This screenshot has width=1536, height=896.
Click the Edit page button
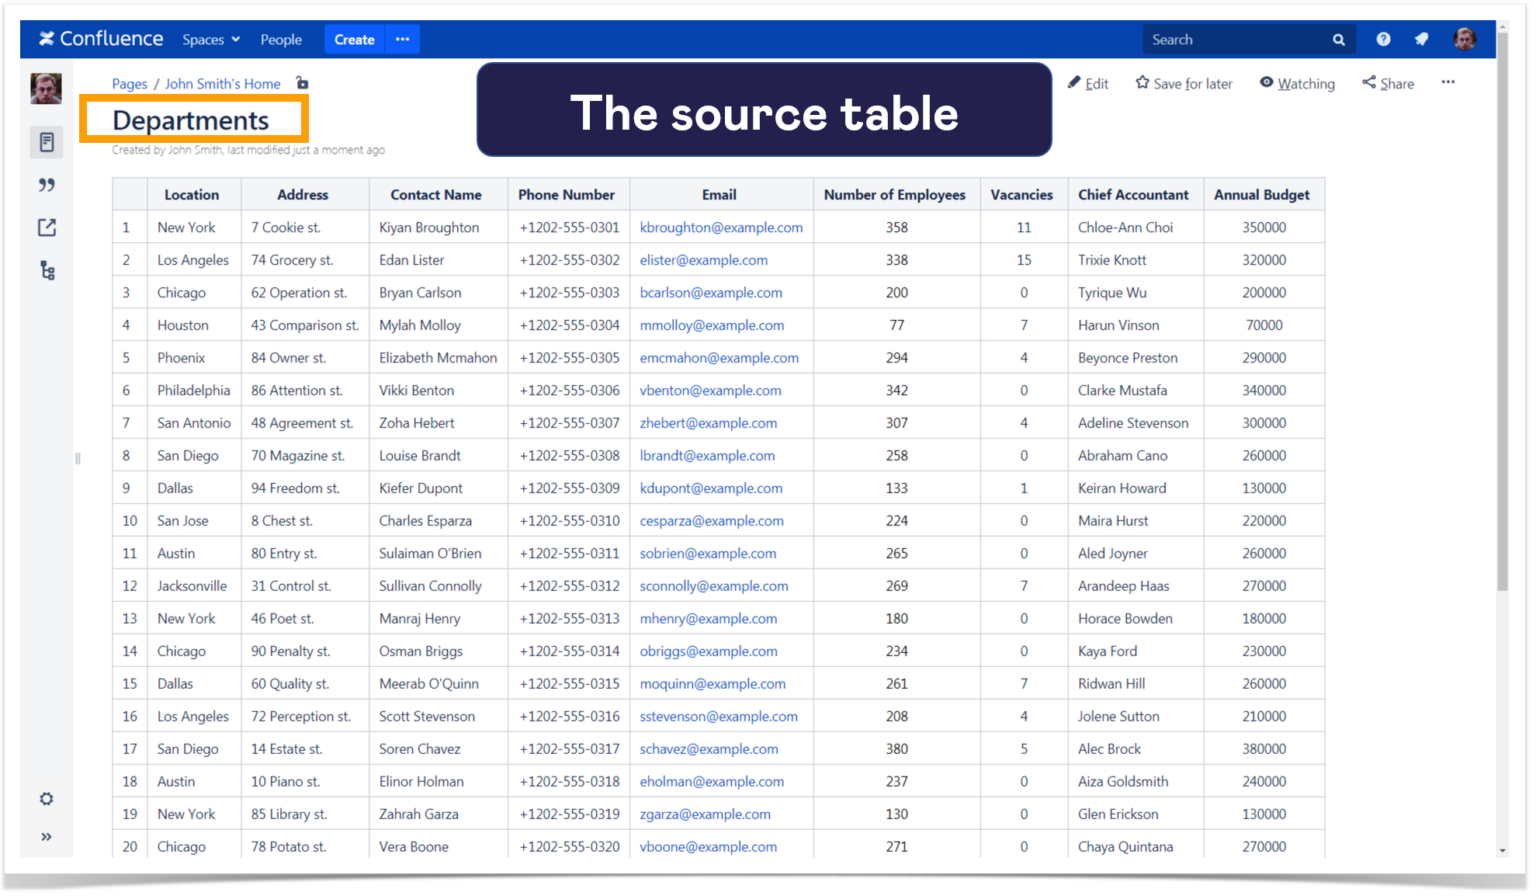[1088, 83]
